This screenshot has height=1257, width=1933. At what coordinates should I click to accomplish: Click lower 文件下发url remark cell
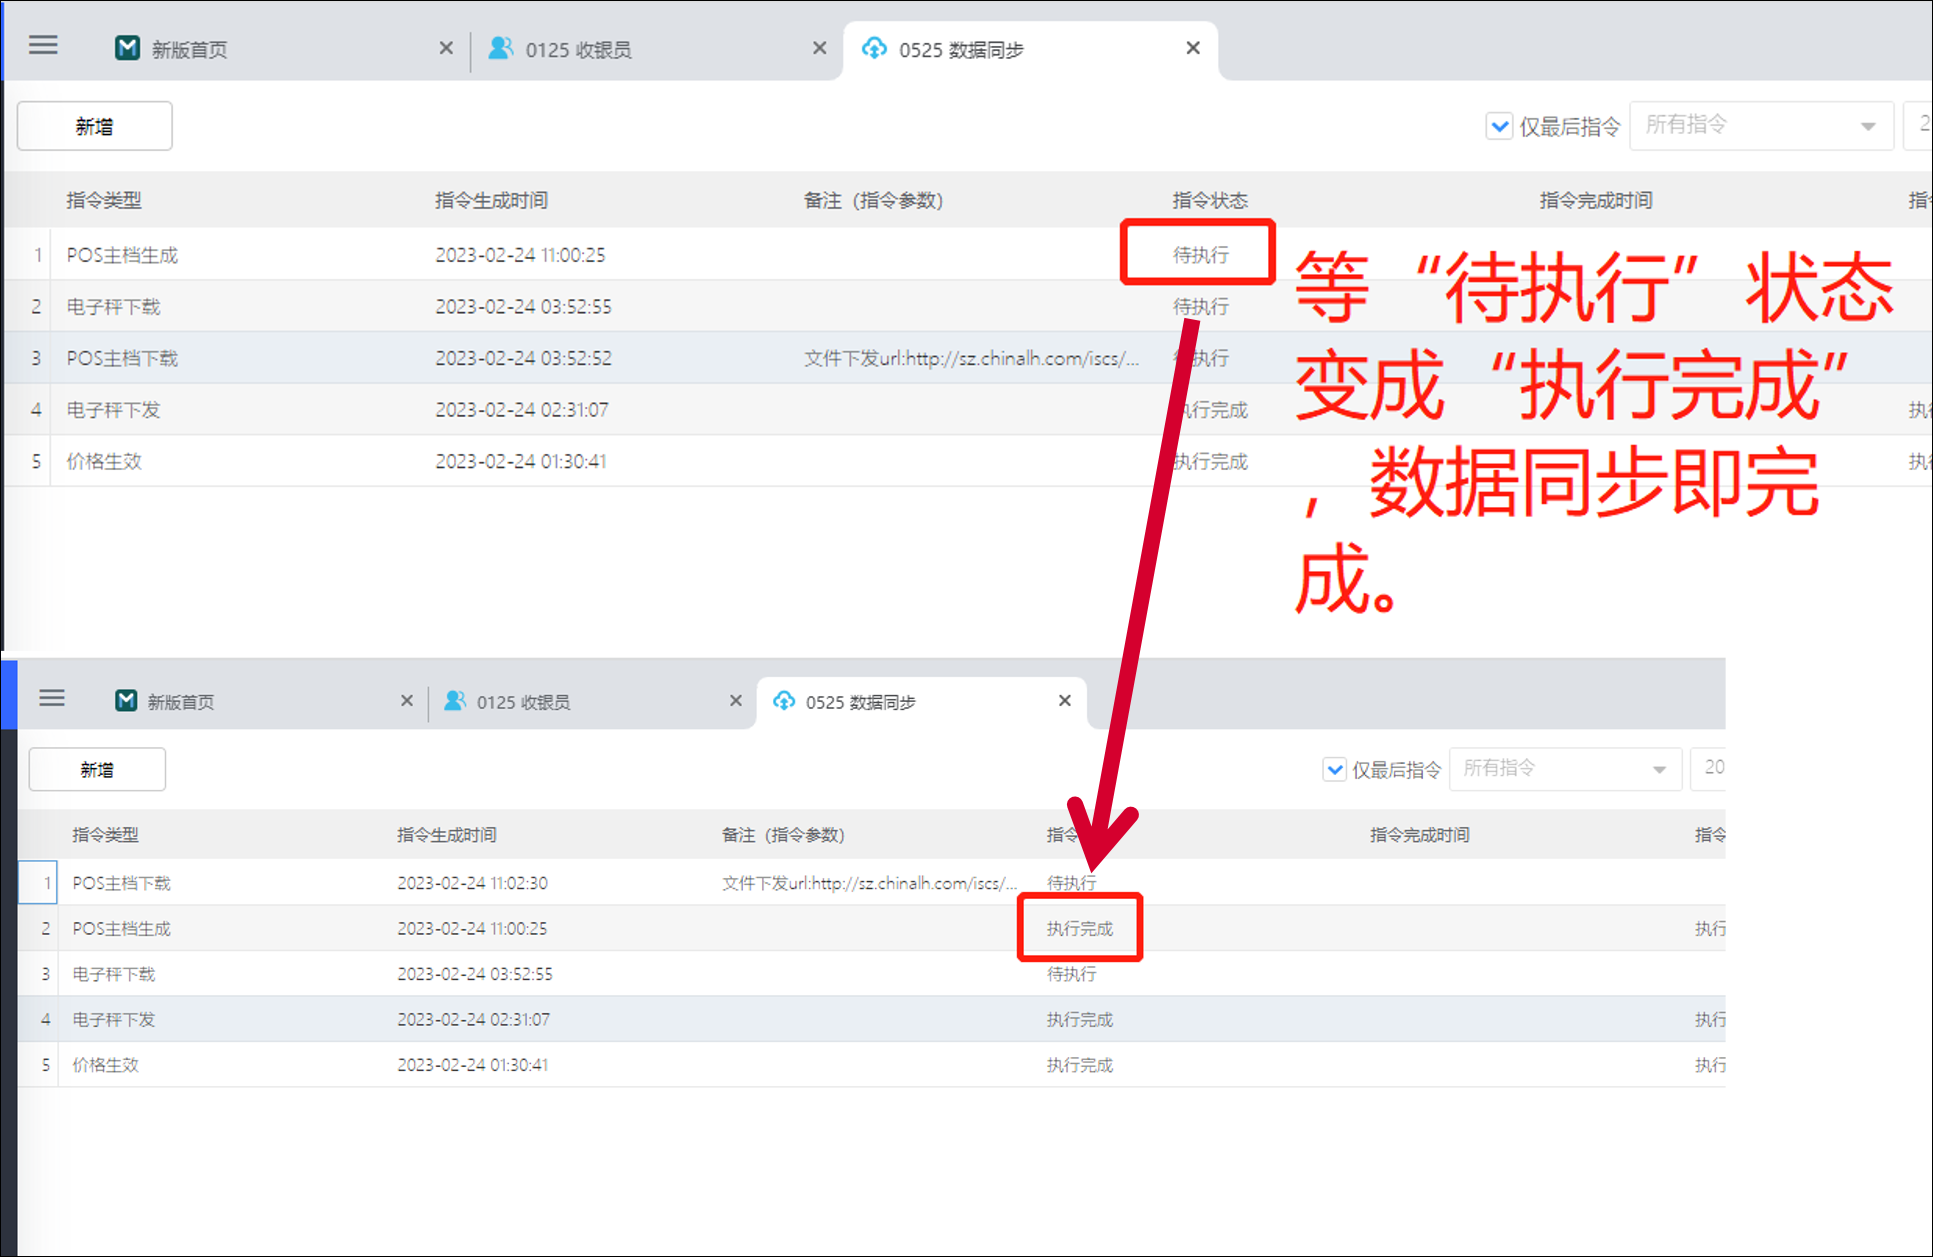pos(870,883)
